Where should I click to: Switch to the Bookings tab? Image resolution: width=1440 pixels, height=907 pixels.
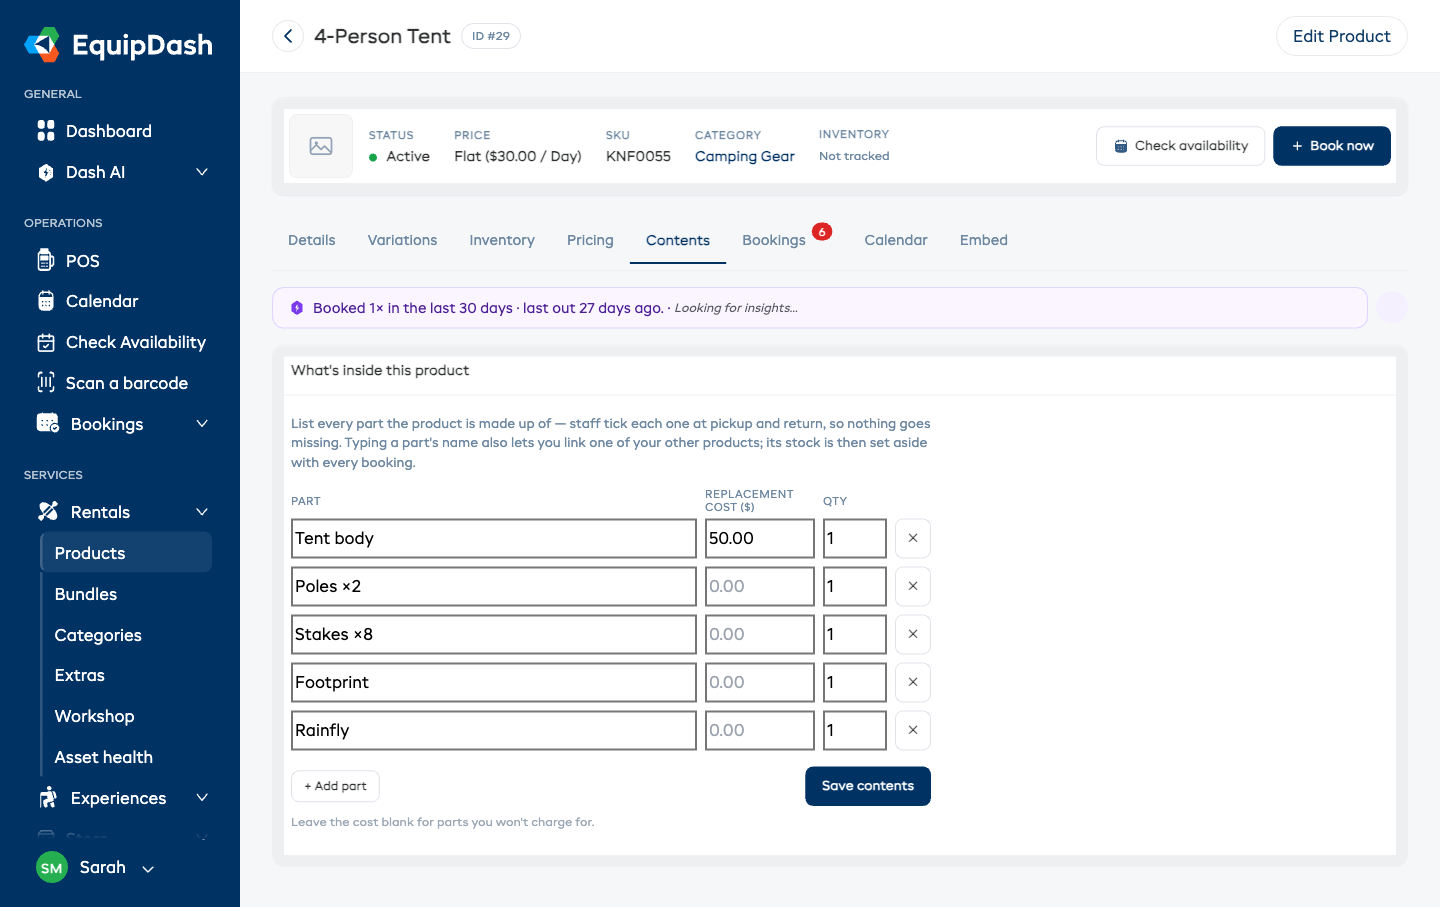coord(774,240)
